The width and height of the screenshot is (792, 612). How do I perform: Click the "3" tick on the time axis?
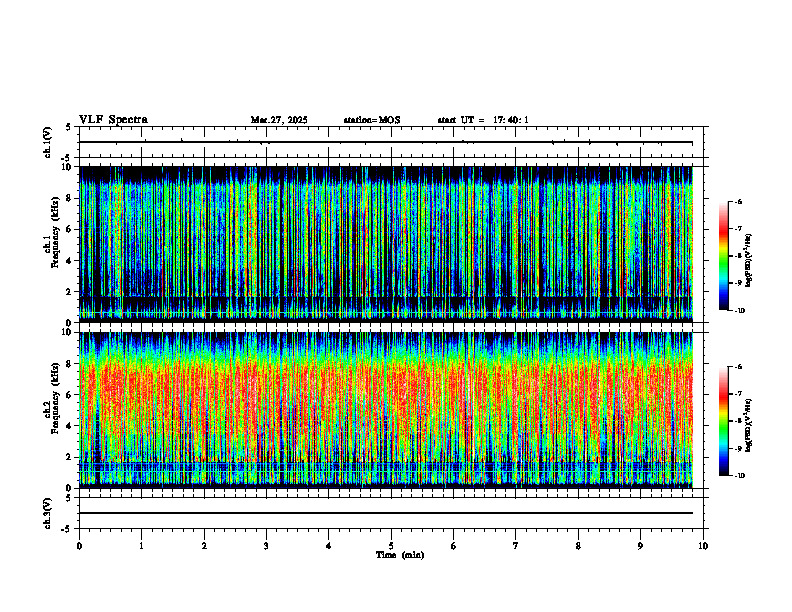(x=266, y=546)
